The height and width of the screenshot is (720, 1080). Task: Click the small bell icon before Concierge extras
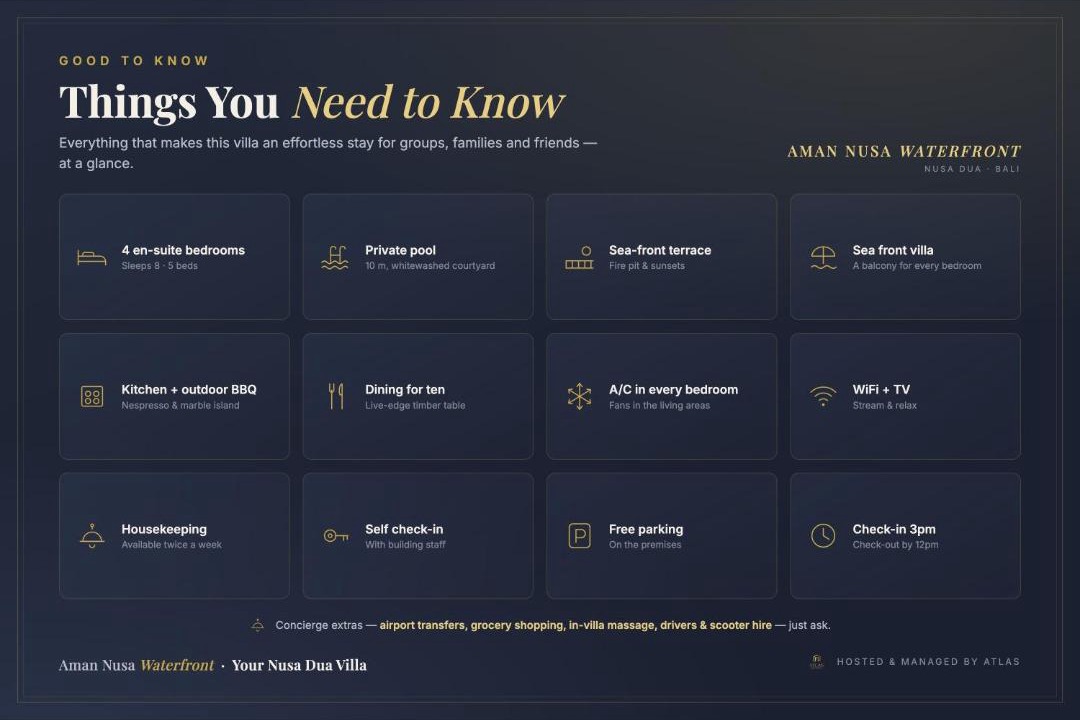pos(258,626)
